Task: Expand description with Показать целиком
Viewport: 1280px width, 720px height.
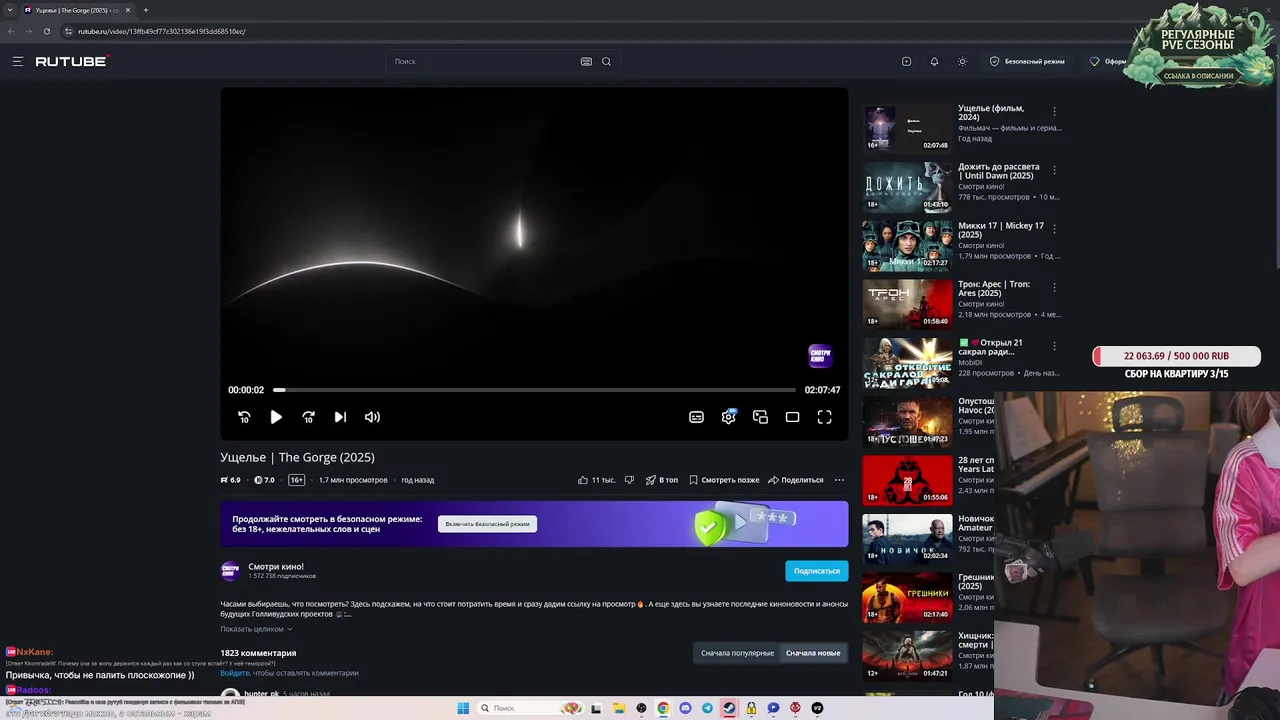Action: point(256,629)
